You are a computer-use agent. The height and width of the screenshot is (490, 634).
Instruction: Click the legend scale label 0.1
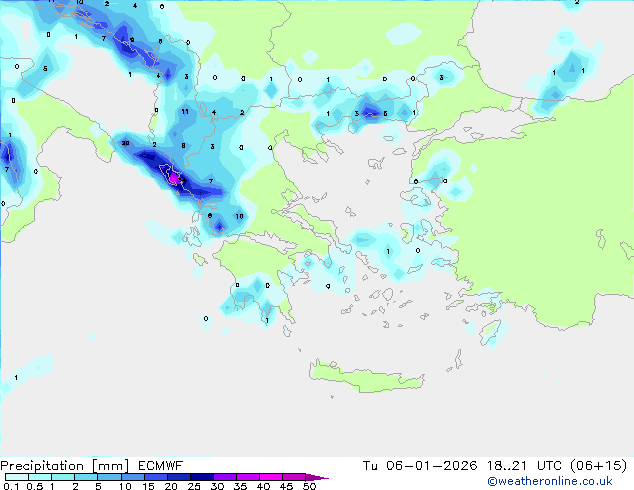(x=11, y=486)
